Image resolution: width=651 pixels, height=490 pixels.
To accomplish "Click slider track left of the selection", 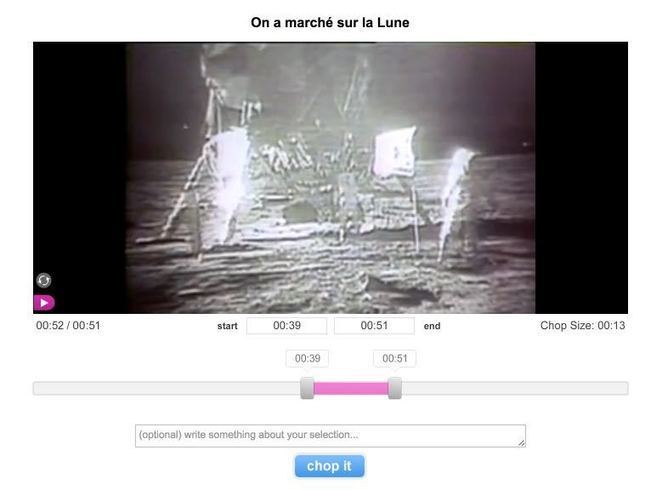I will click(x=167, y=389).
